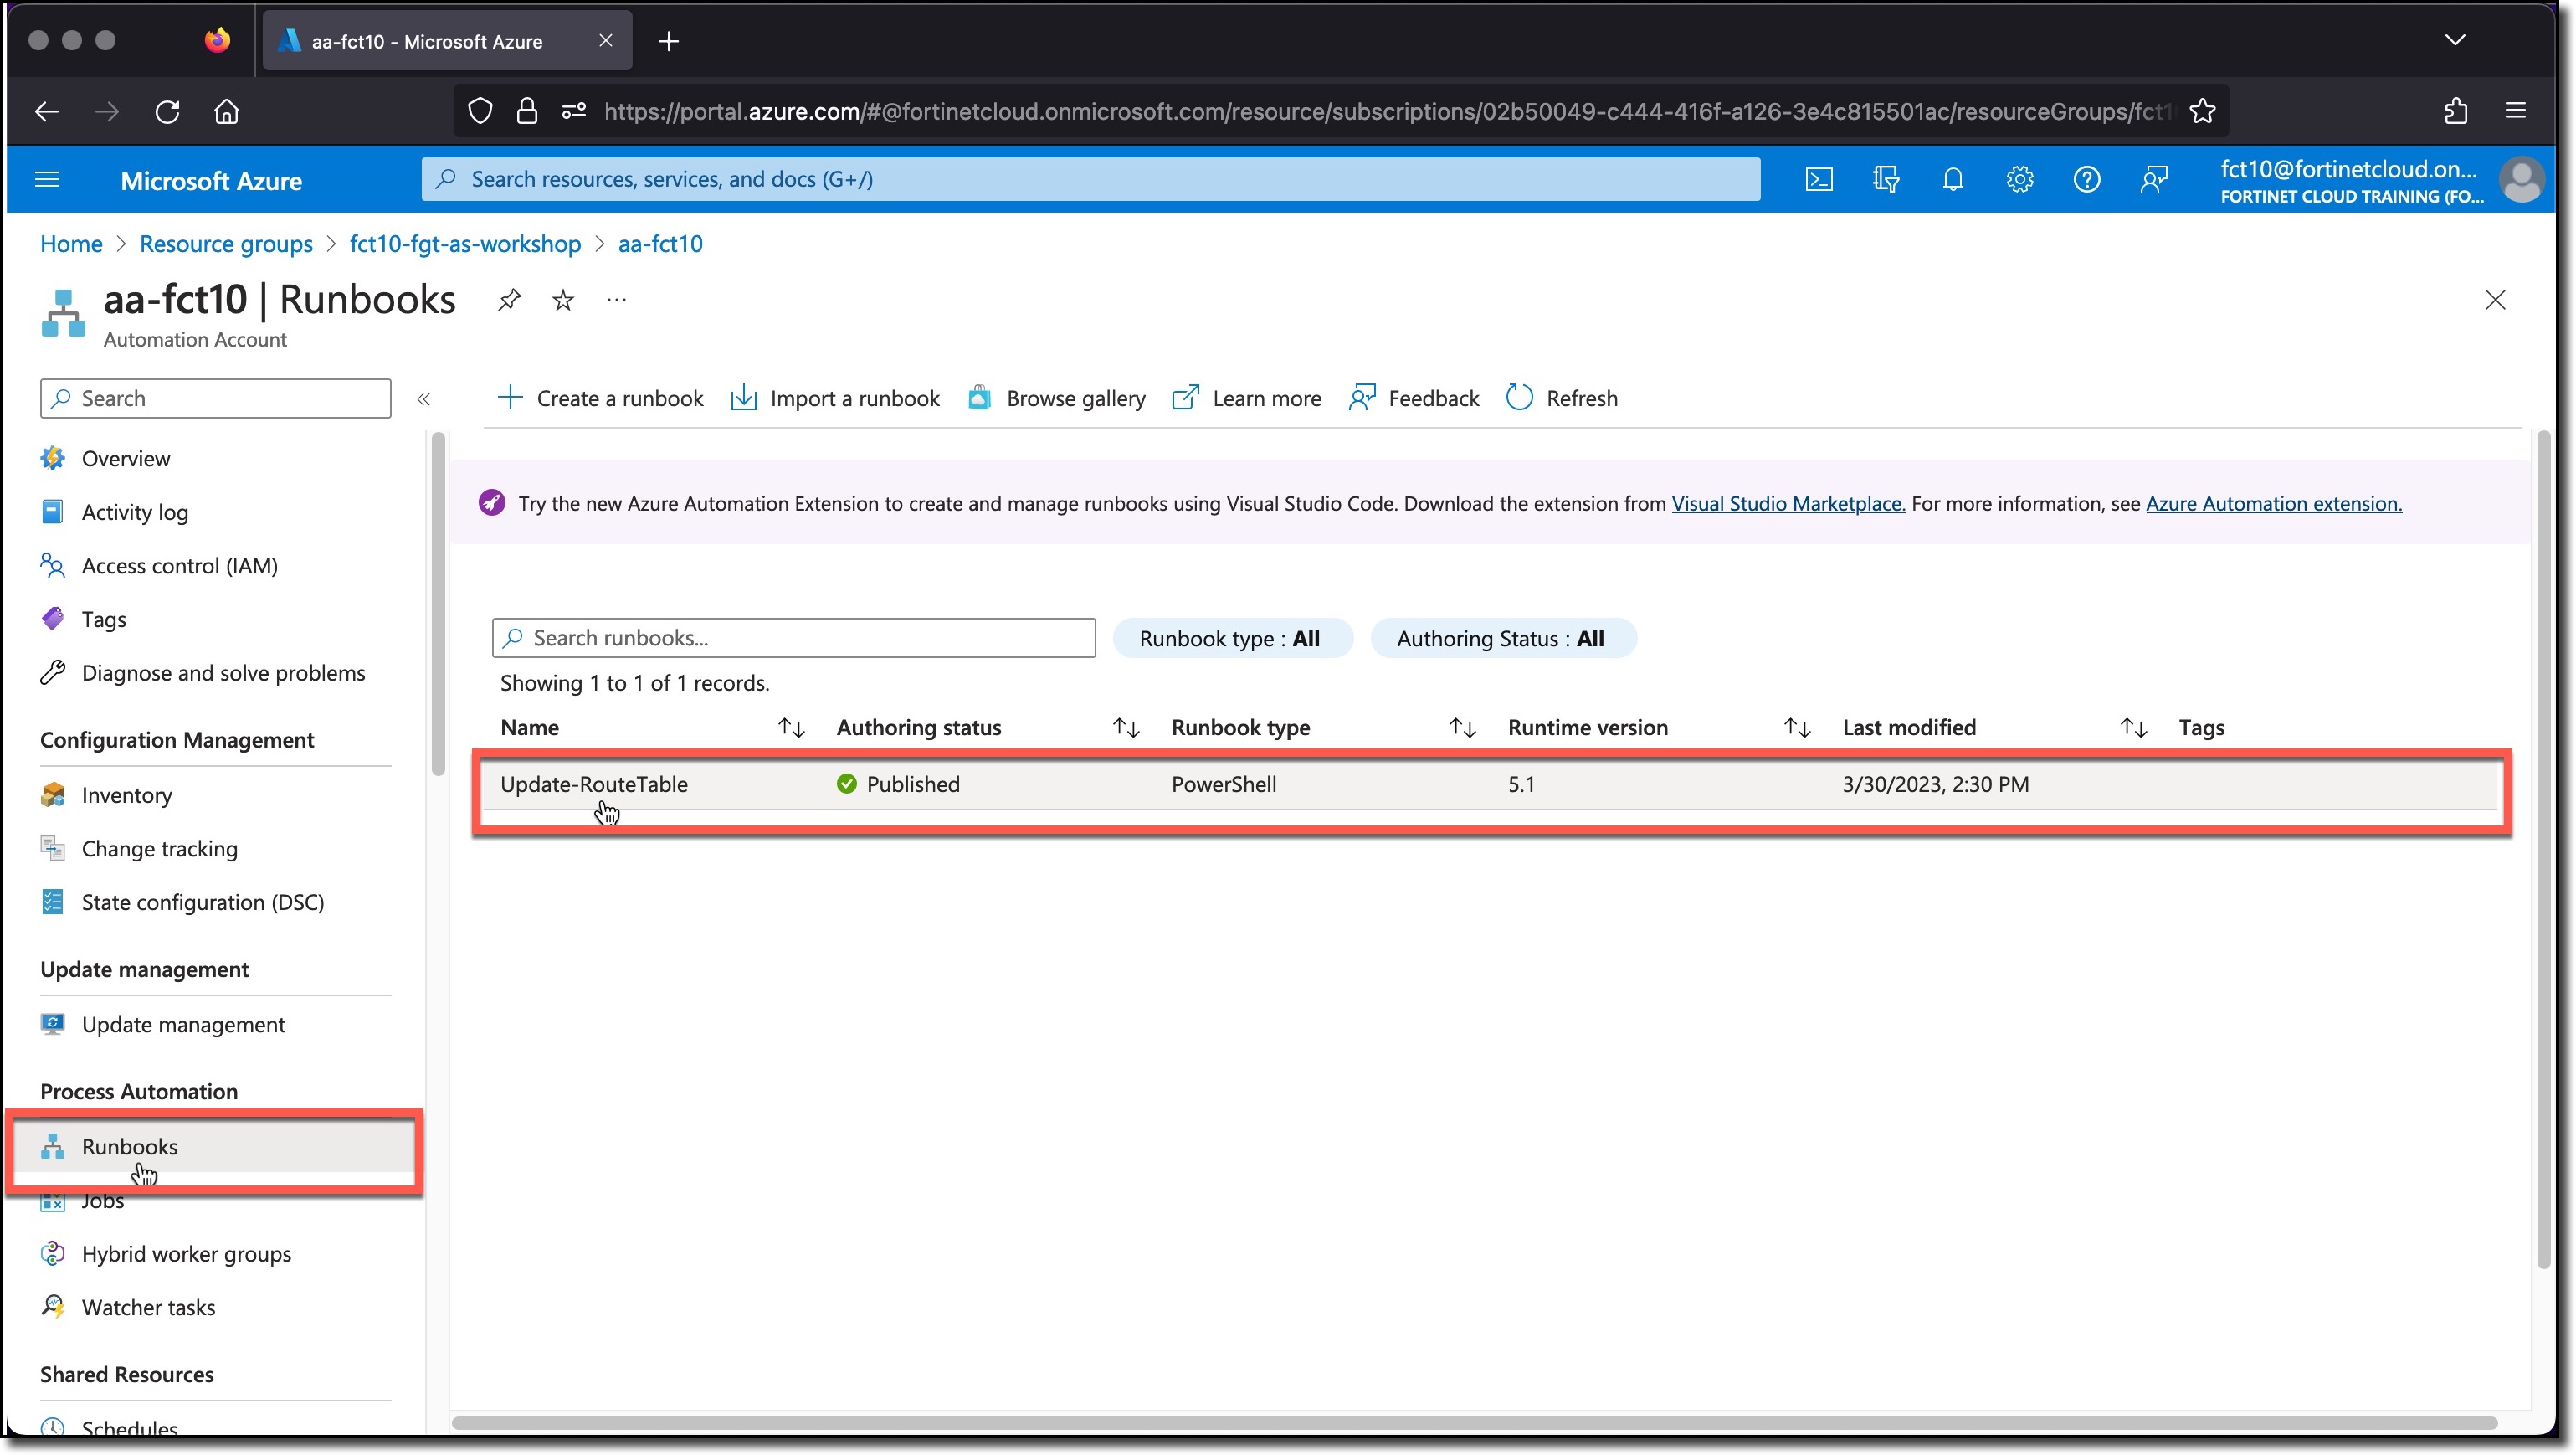Click the Update-RouteTable runbook entry

click(x=593, y=783)
